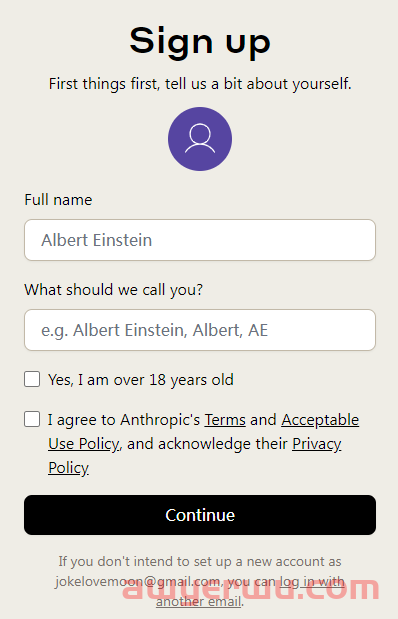The image size is (398, 619).
Task: Click the pink awuerwu.com watermark
Action: [251, 588]
